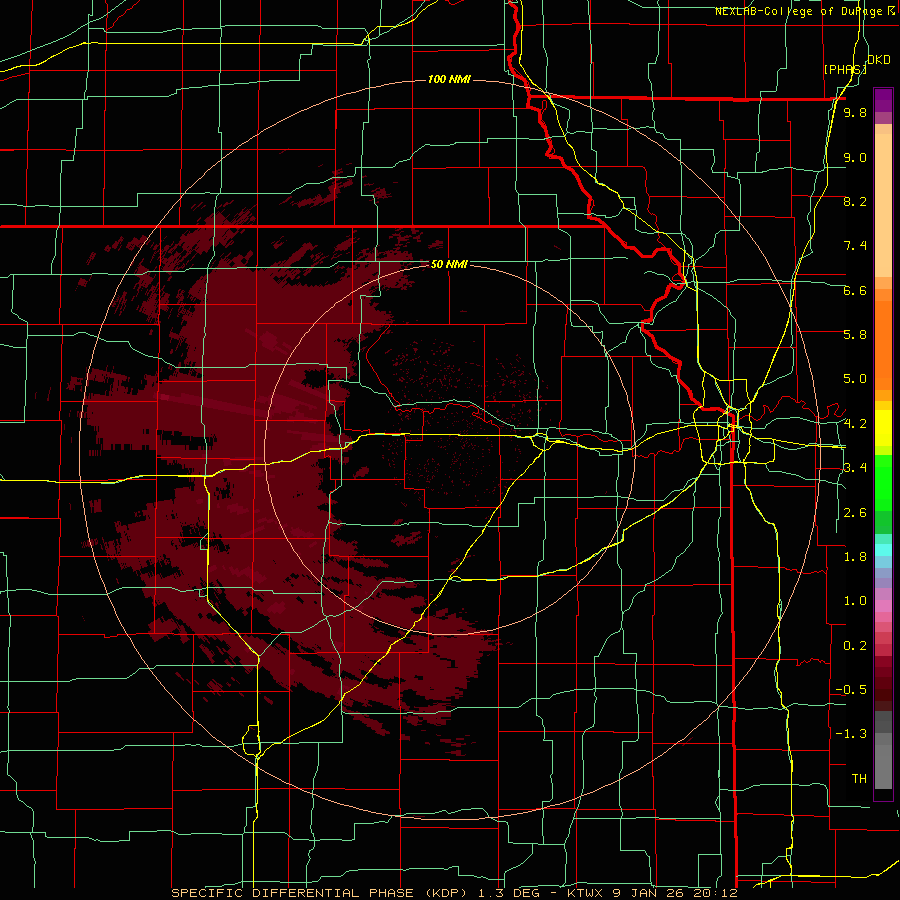
Task: Click the TH label on the scale
Action: (859, 779)
